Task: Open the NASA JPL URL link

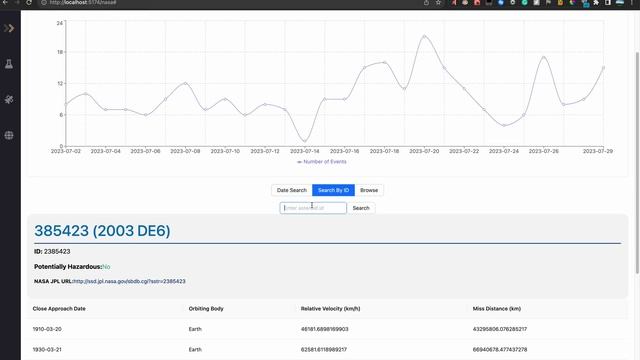Action: coord(129,281)
